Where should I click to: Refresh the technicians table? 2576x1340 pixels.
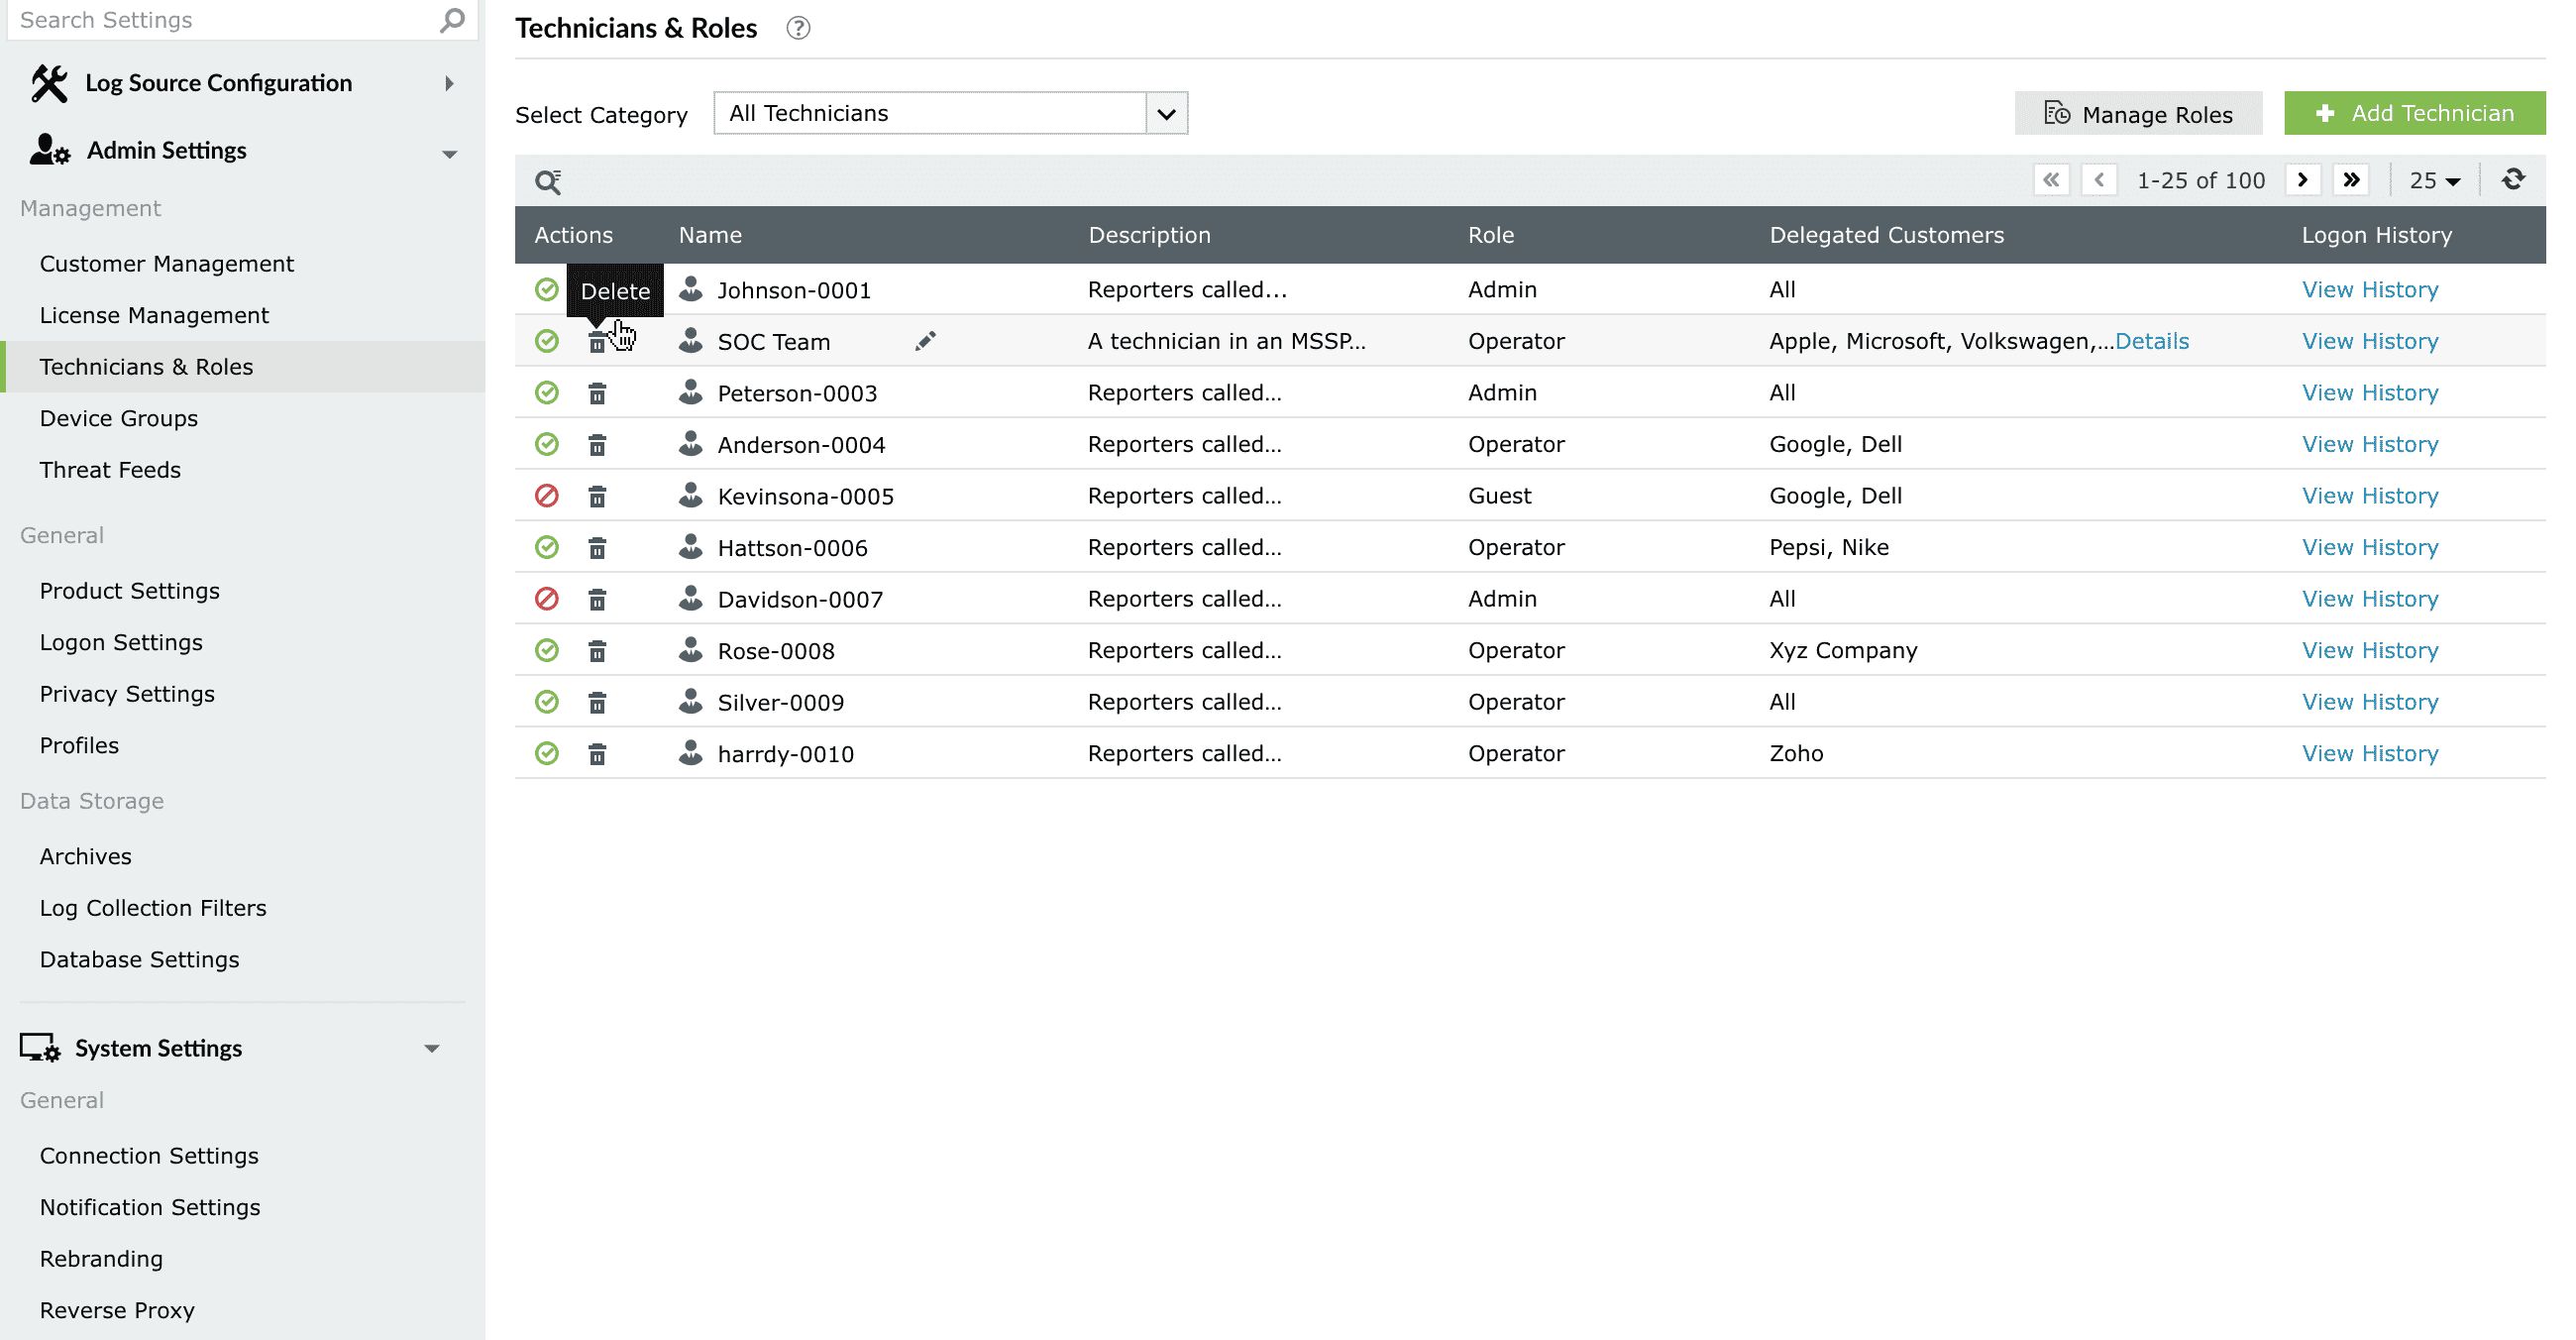click(2512, 180)
